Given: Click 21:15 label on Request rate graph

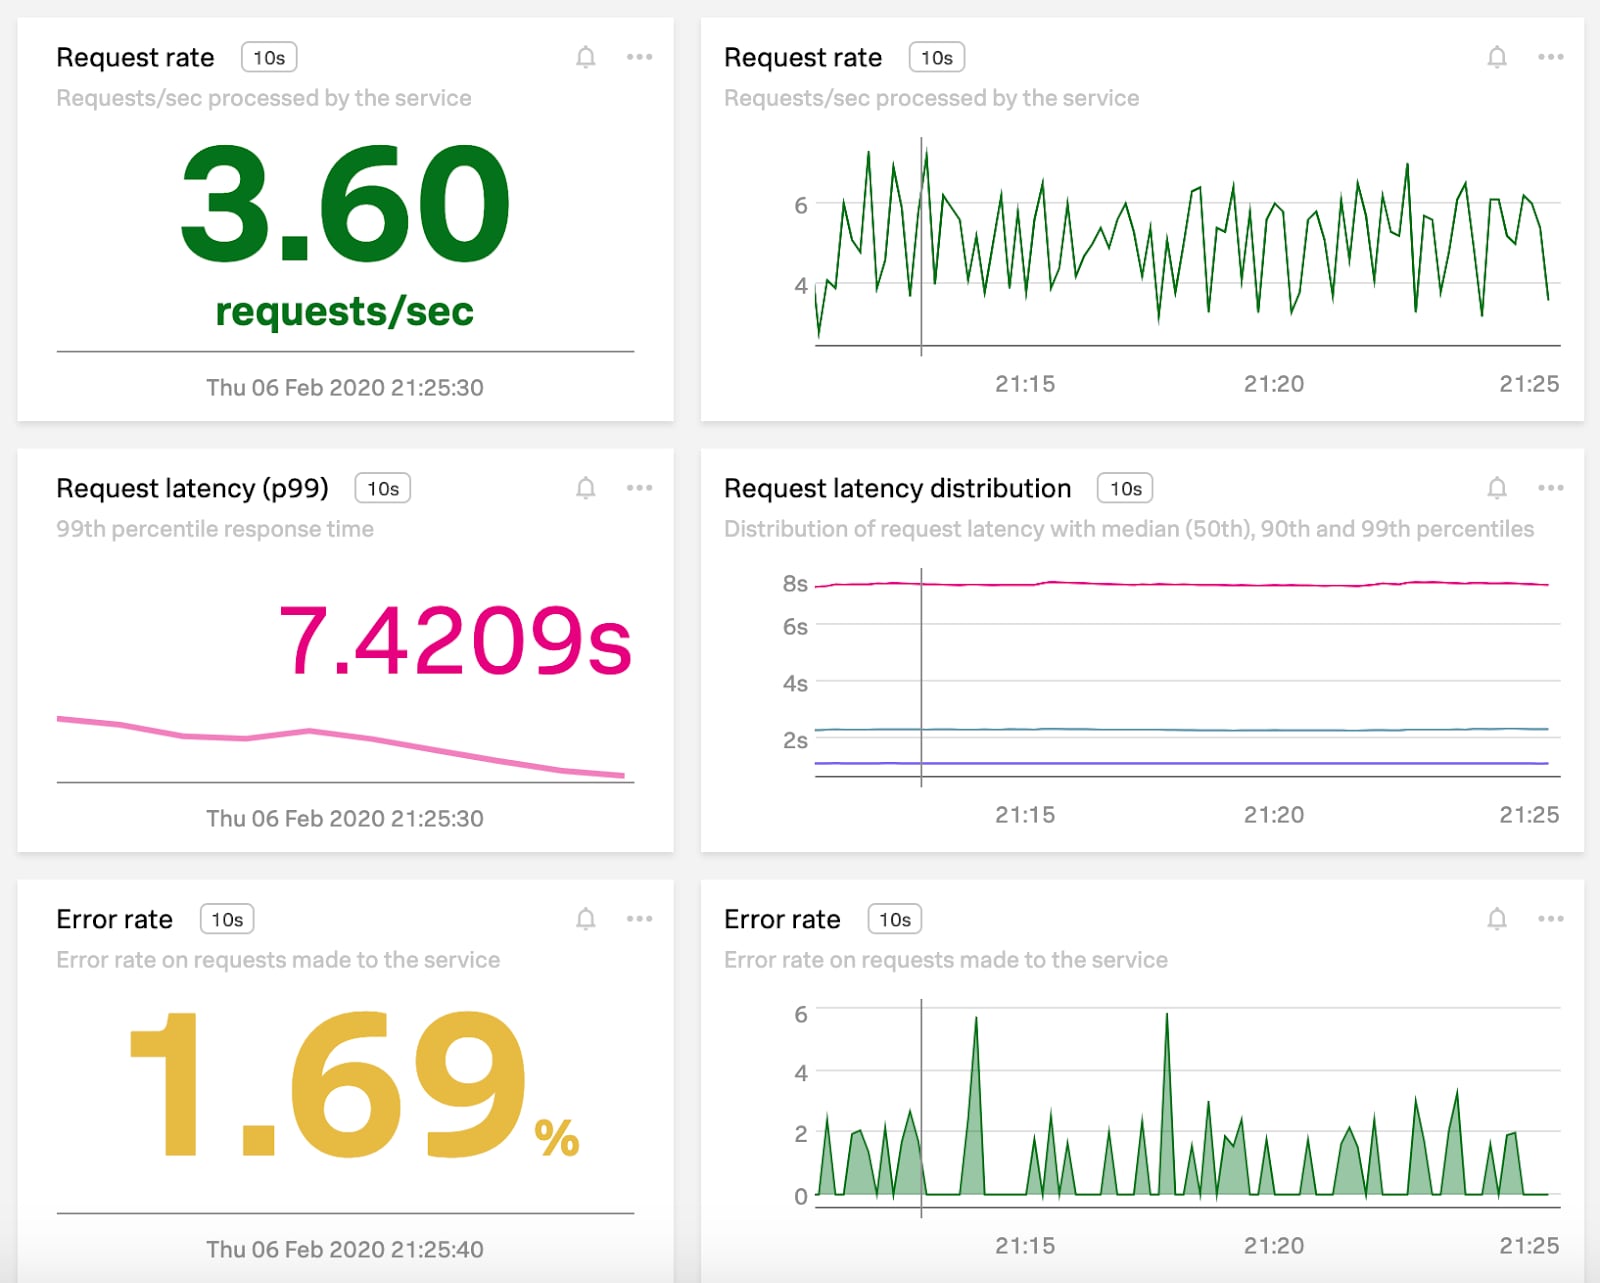Looking at the screenshot, I should click(x=1025, y=384).
